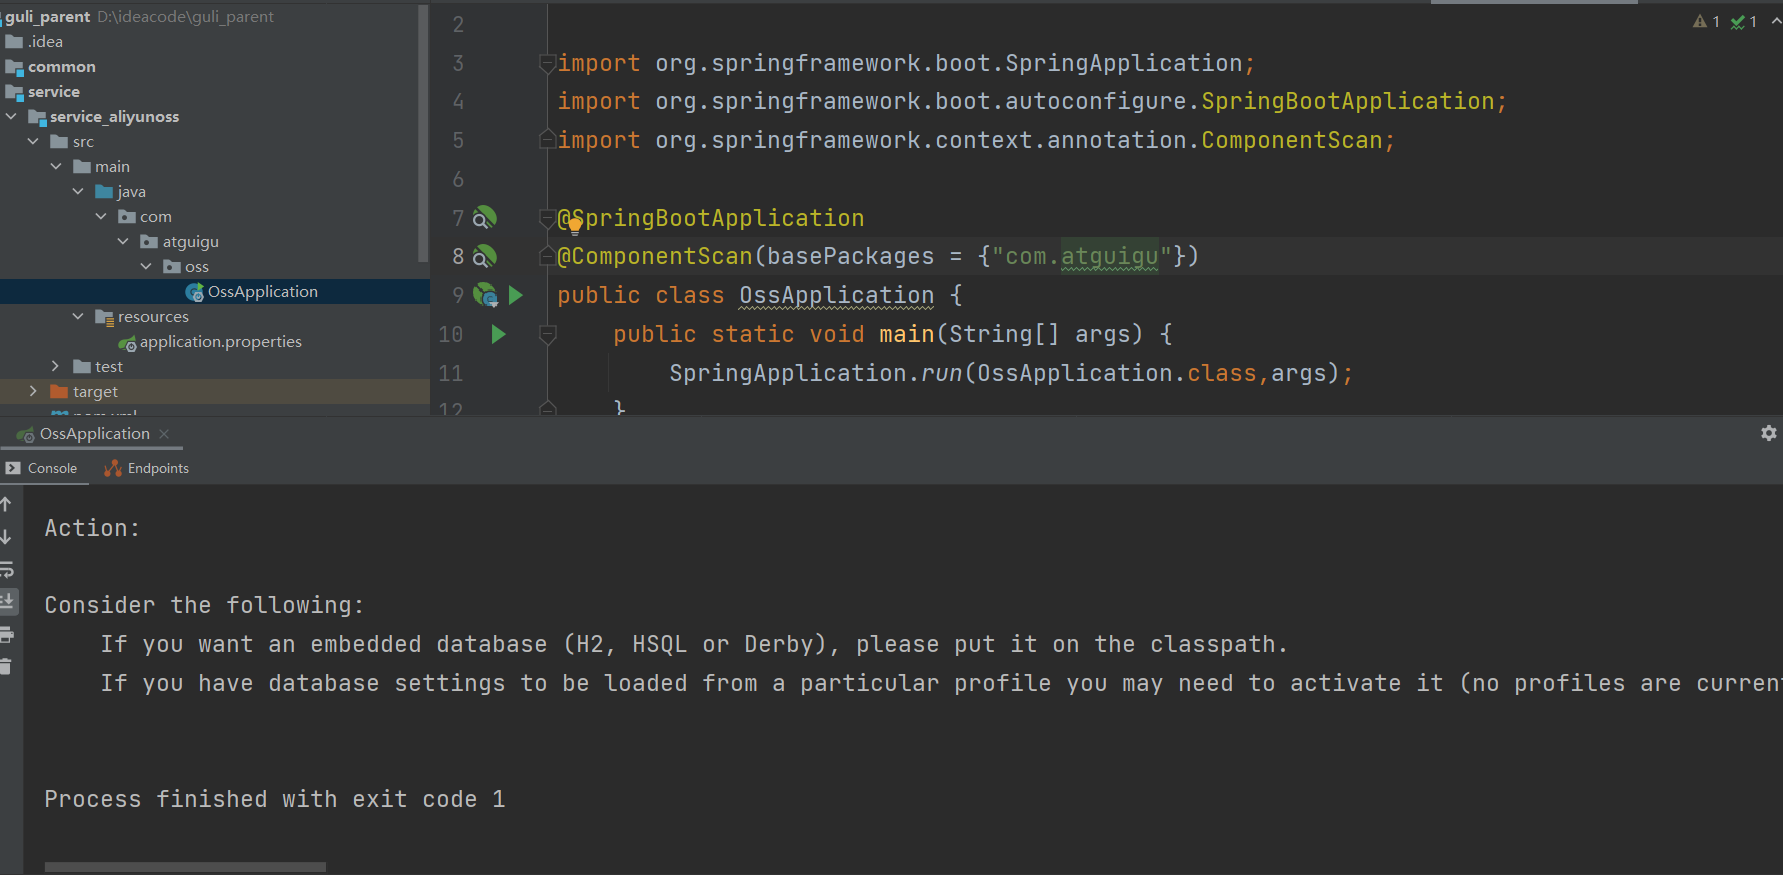Collapse the service_aliyunoss module
The width and height of the screenshot is (1783, 875).
click(11, 116)
